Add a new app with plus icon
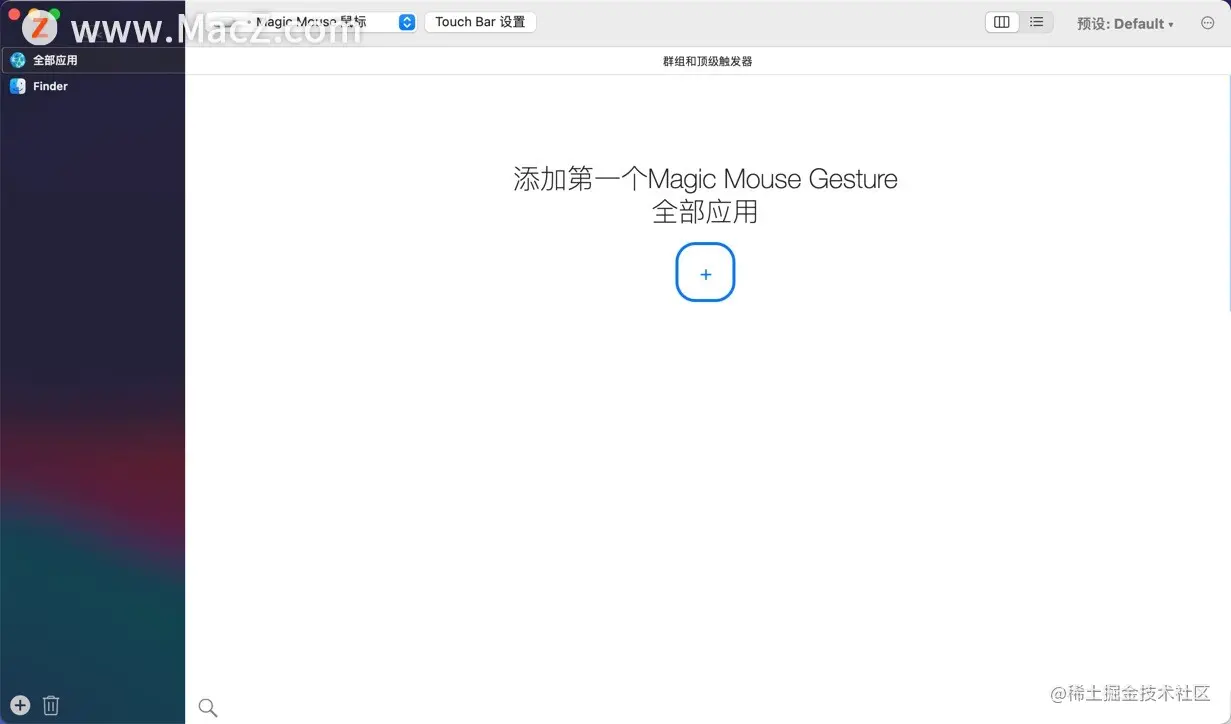This screenshot has height=724, width=1231. (x=20, y=705)
